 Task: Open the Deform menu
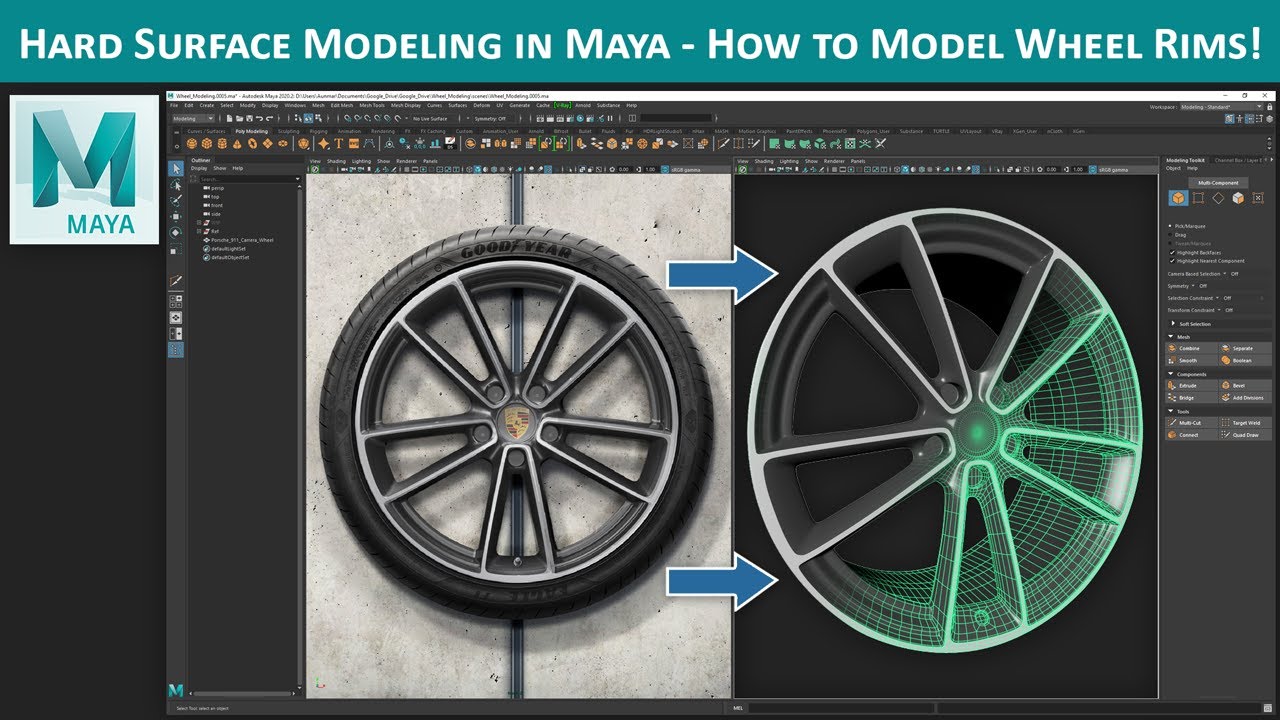tap(481, 105)
